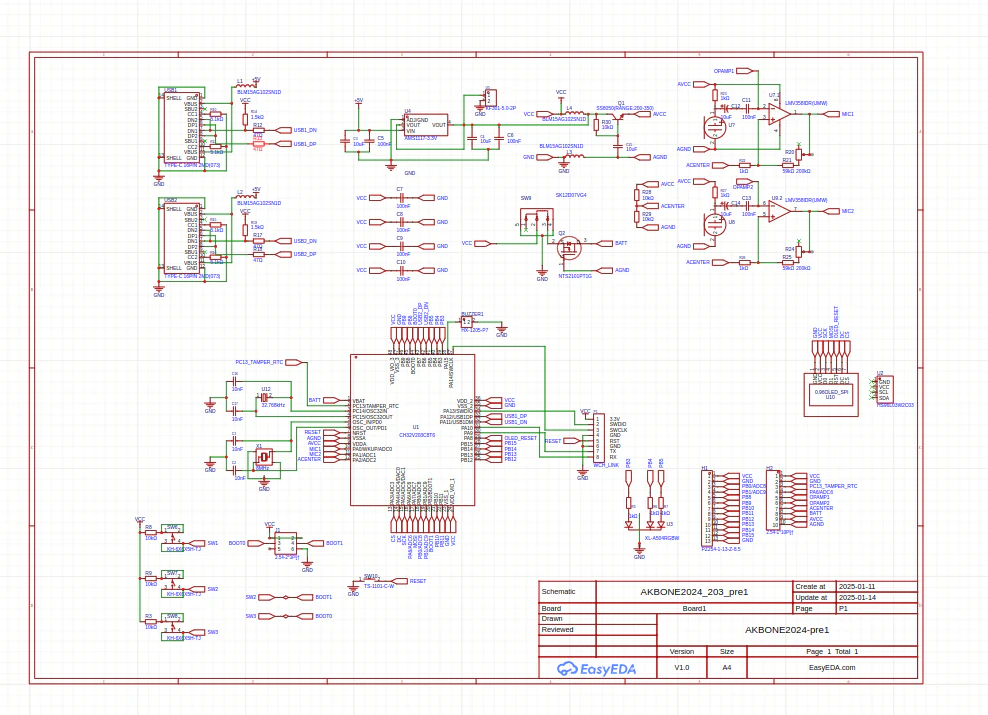Image resolution: width=988 pixels, height=715 pixels.
Task: Select the C10 100nF decoupling capacitor
Action: click(401, 270)
